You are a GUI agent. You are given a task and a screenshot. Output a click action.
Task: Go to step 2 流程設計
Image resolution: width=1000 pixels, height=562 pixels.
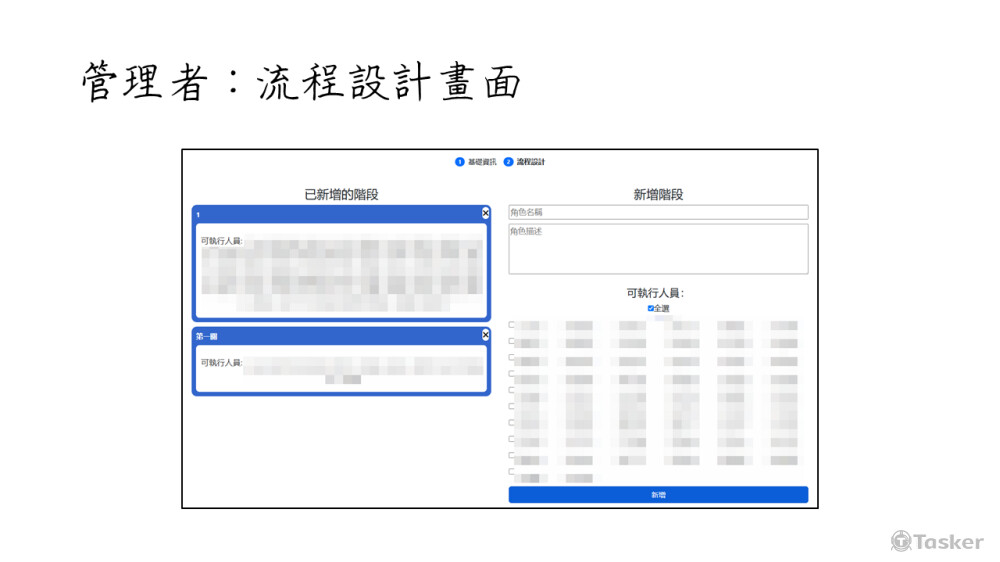(x=524, y=162)
